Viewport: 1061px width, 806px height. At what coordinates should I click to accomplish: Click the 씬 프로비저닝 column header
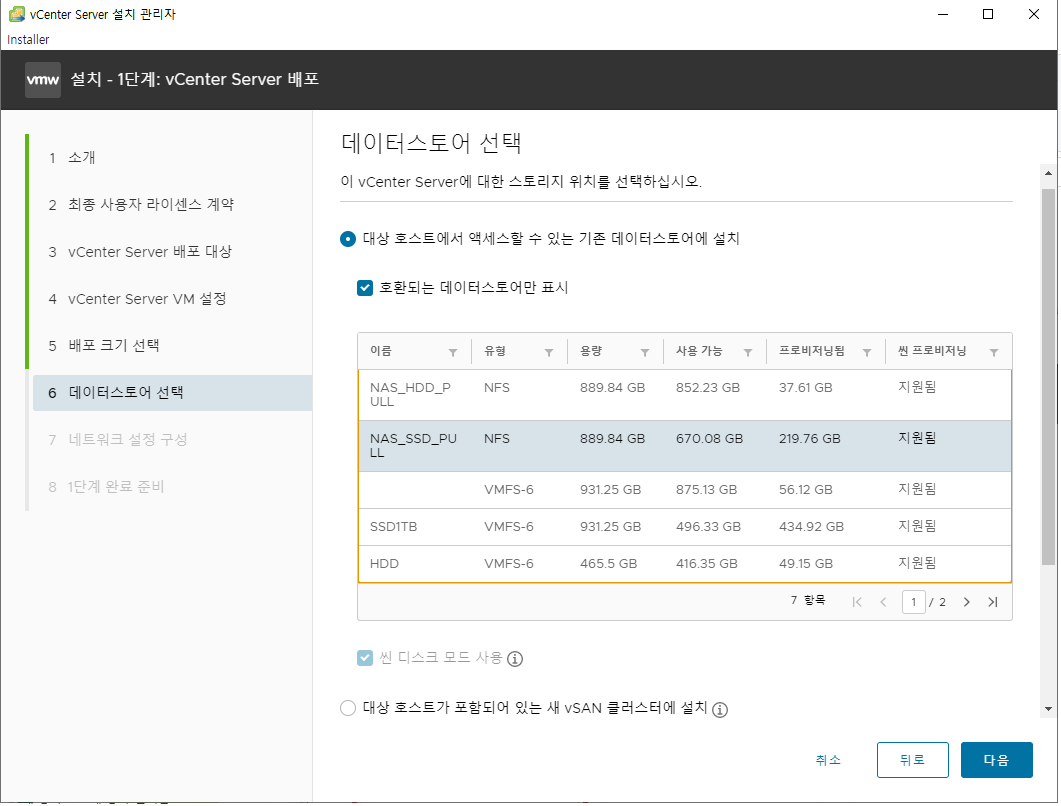pos(932,351)
